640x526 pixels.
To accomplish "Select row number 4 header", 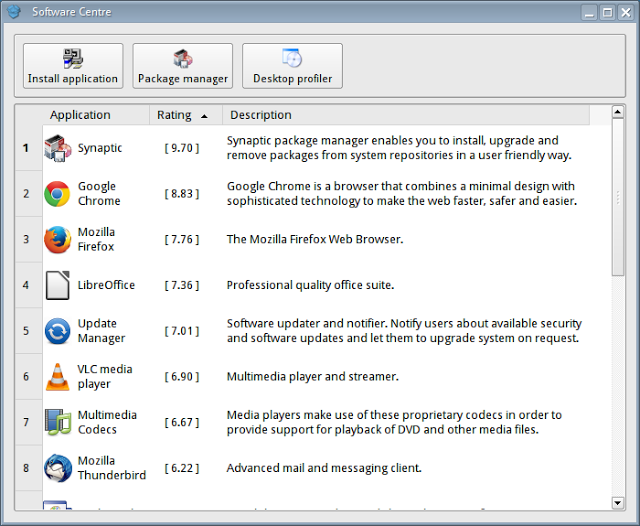I will 29,285.
